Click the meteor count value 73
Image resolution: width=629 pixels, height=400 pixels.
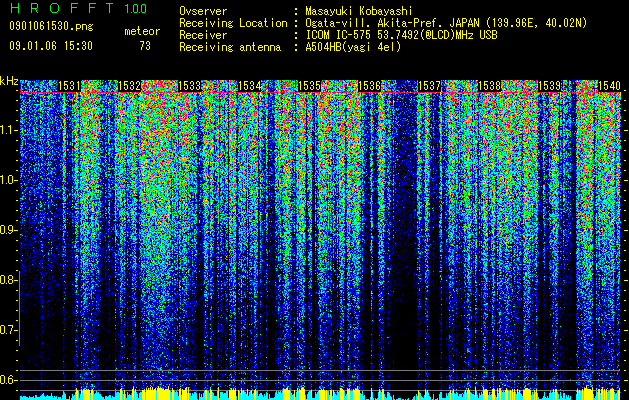(x=145, y=46)
